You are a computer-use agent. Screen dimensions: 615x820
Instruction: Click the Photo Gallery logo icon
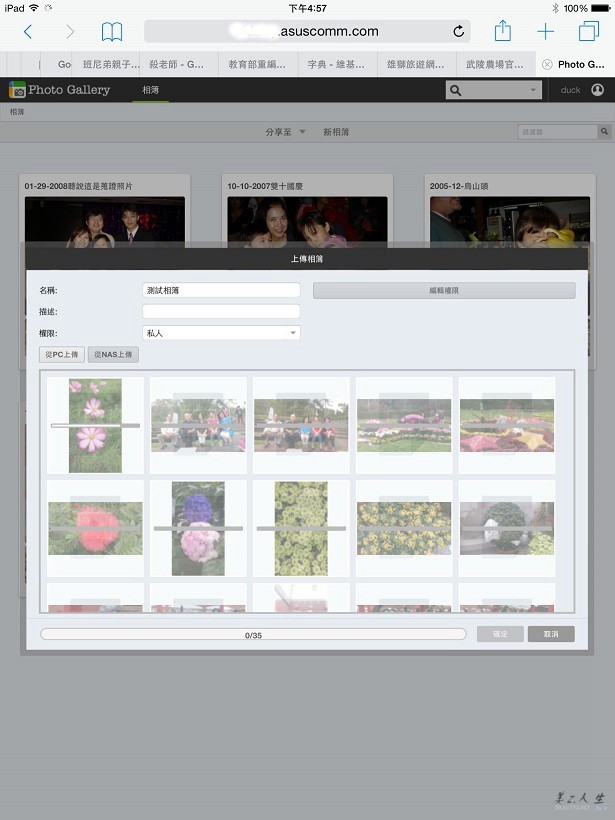tap(17, 90)
